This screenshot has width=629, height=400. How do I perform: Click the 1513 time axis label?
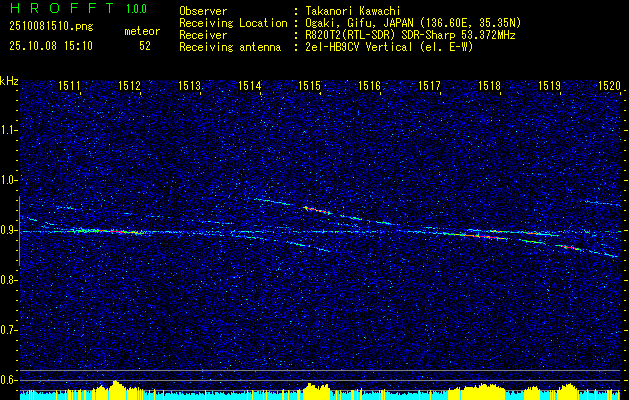(189, 85)
